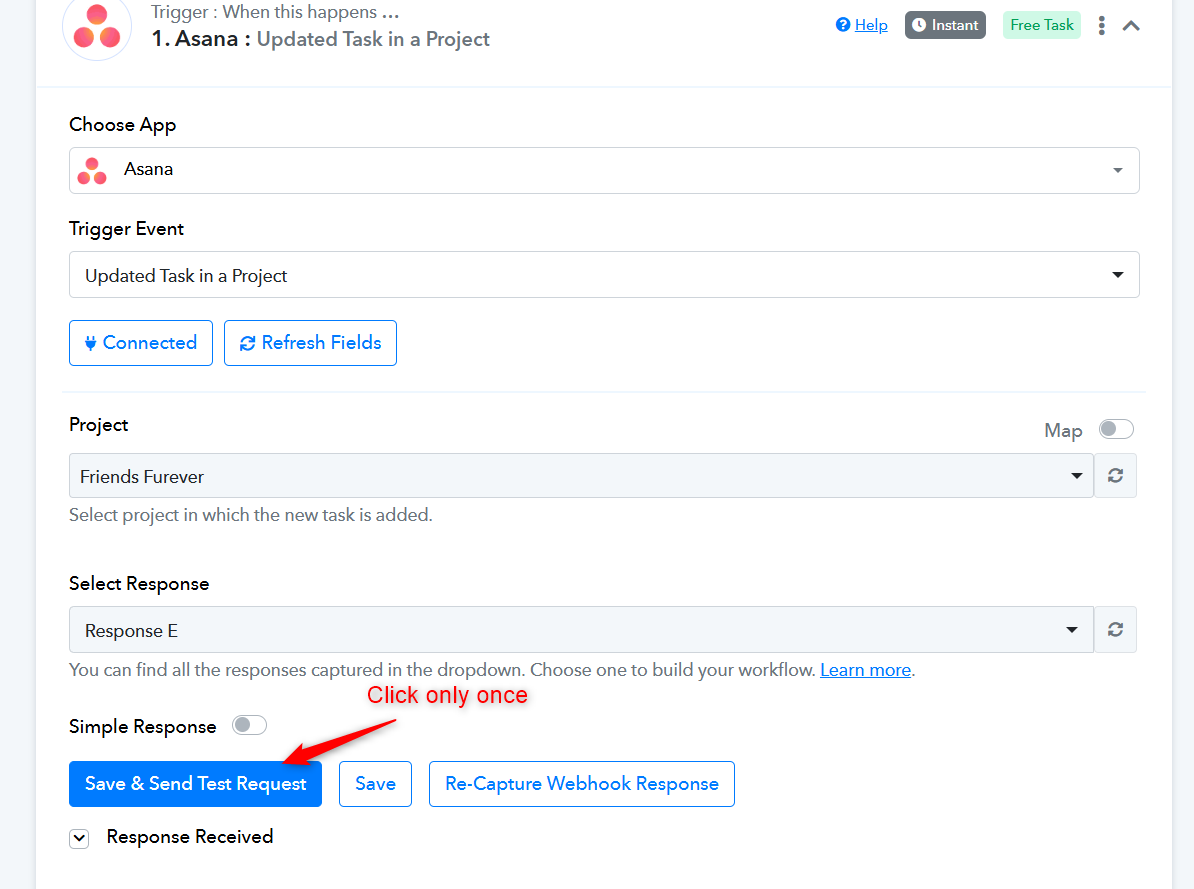Screen dimensions: 1194x889
Task: Open the Project dropdown Friends Furever
Action: coord(581,476)
